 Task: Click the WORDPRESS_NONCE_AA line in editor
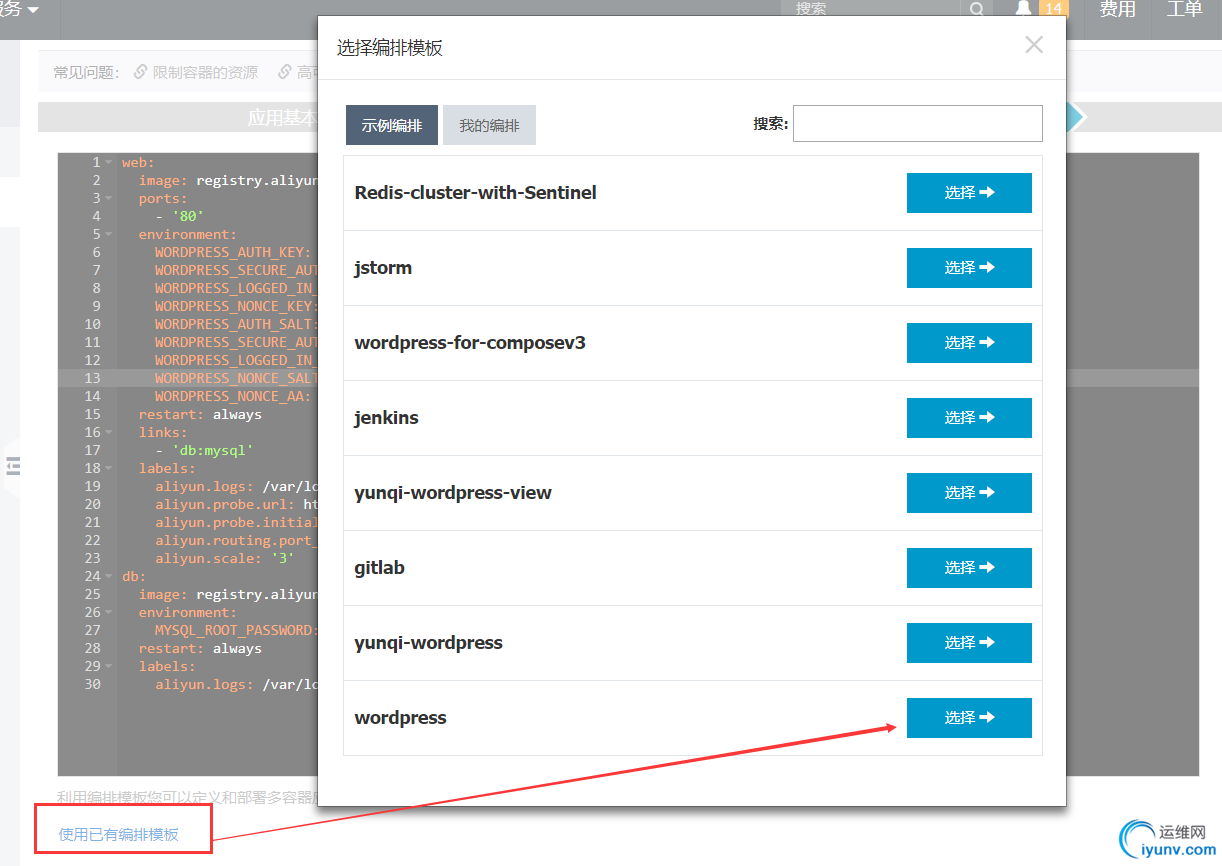(x=232, y=396)
